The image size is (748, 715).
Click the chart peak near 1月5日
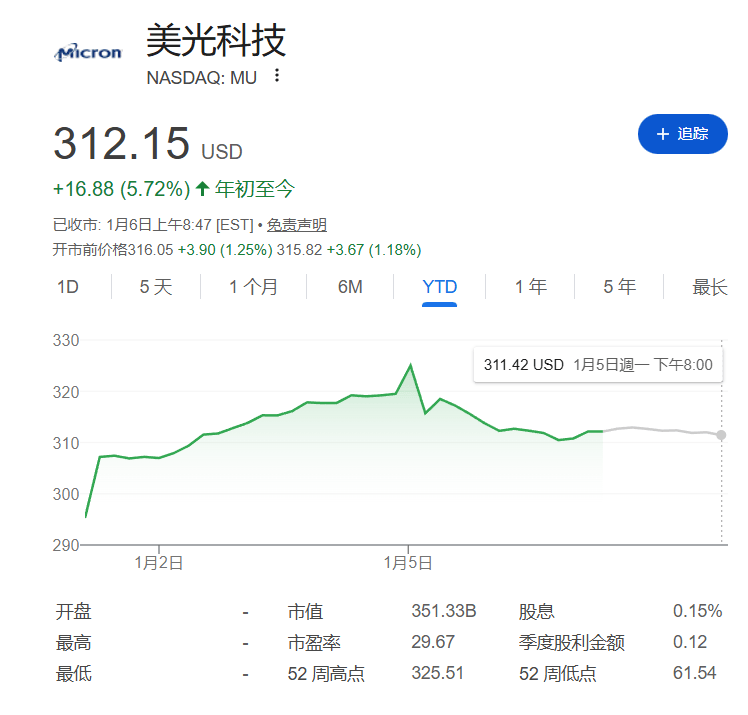click(410, 365)
